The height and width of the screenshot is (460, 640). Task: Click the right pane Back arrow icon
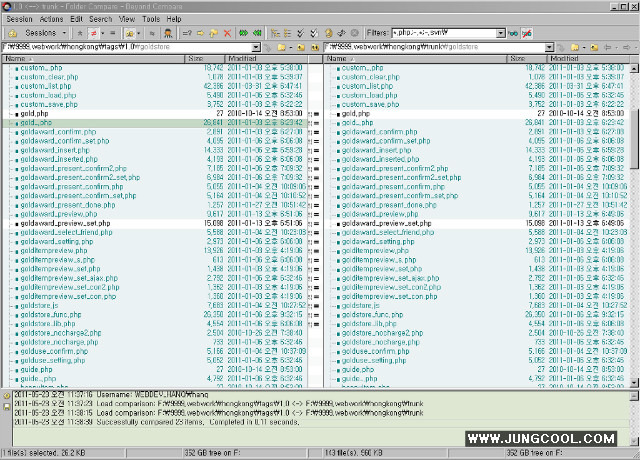tap(608, 47)
